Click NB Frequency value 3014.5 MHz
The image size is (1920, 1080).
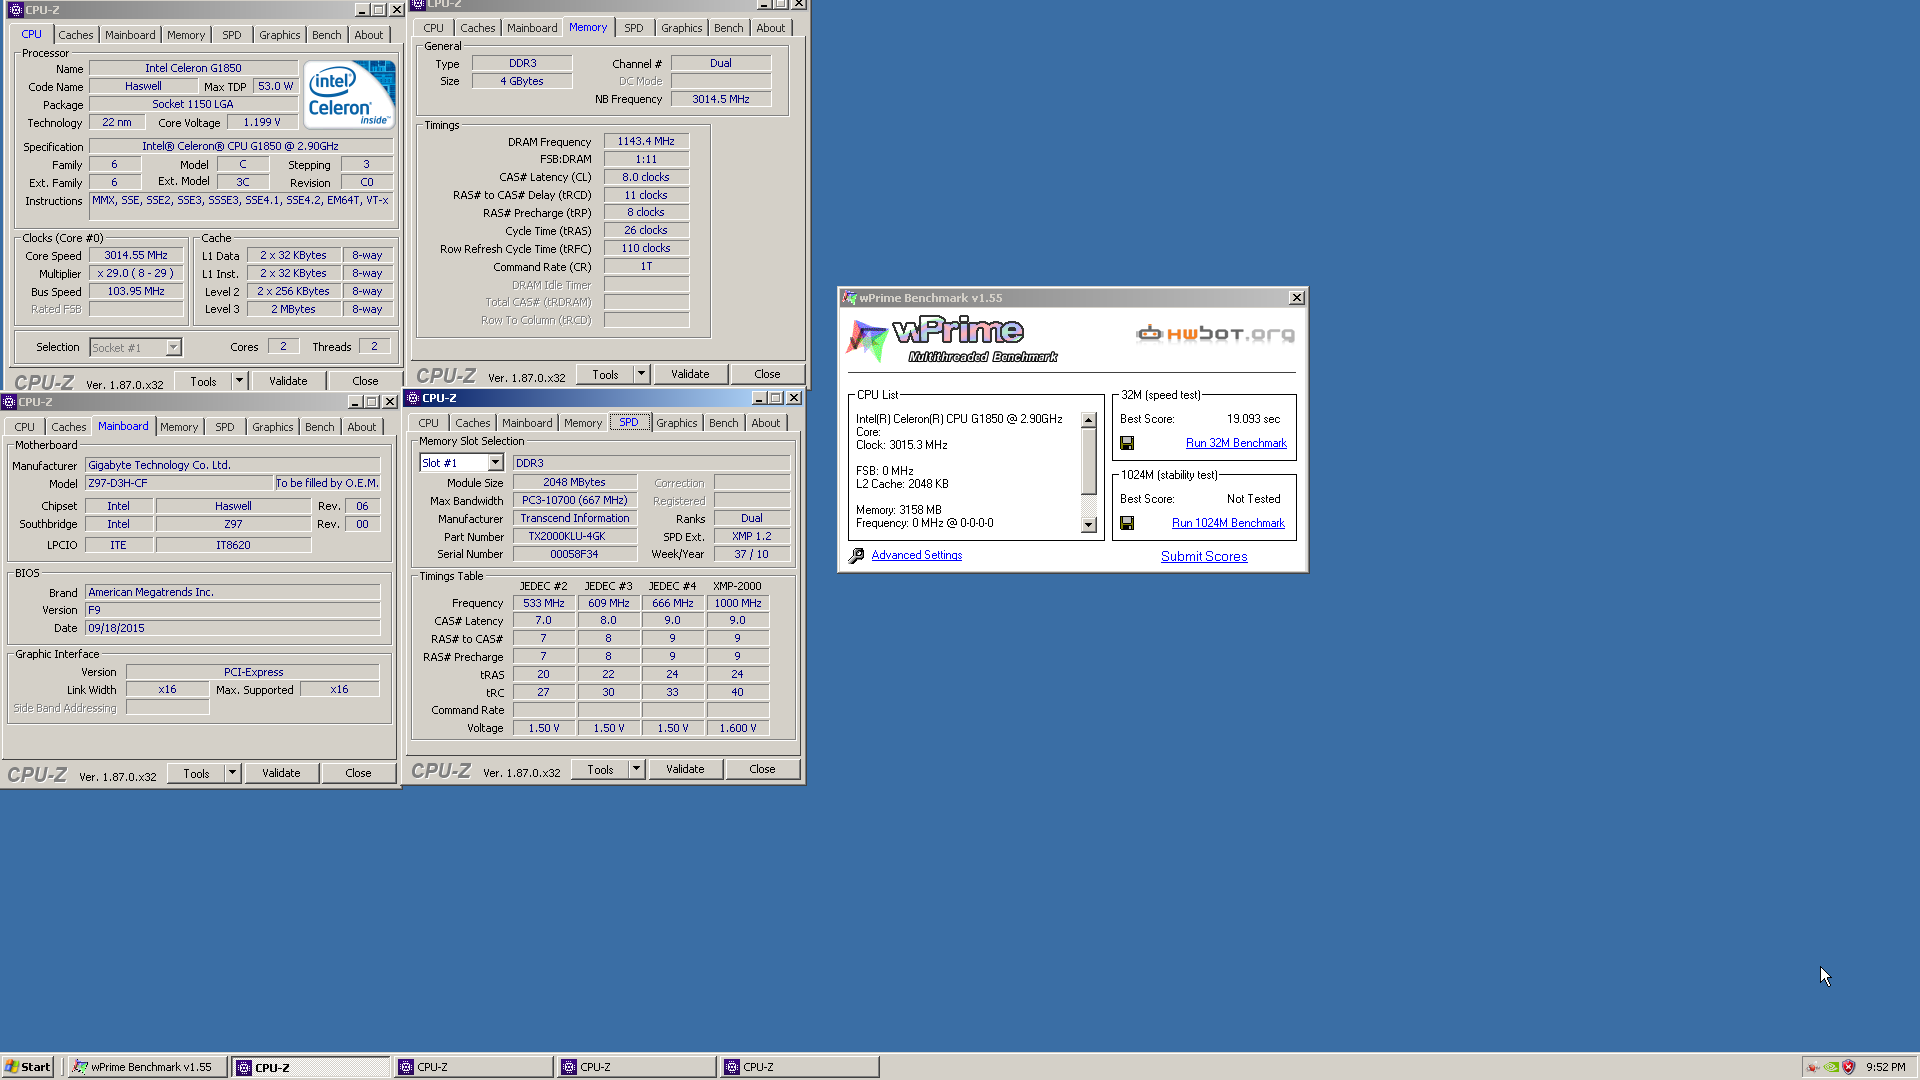pyautogui.click(x=721, y=99)
